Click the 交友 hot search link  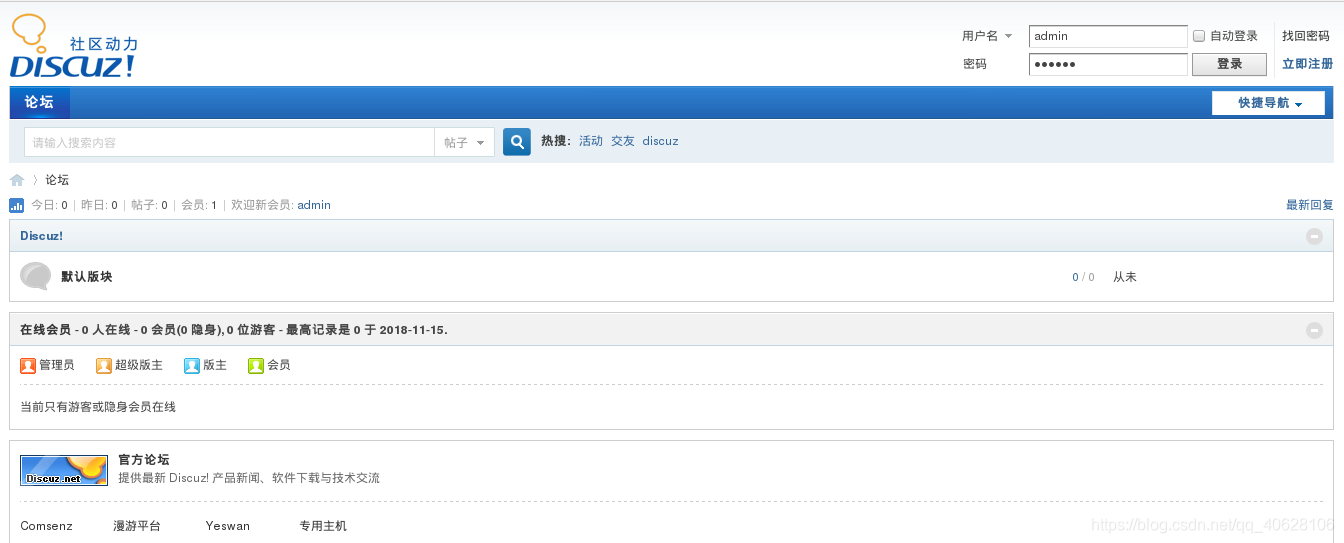[x=623, y=141]
